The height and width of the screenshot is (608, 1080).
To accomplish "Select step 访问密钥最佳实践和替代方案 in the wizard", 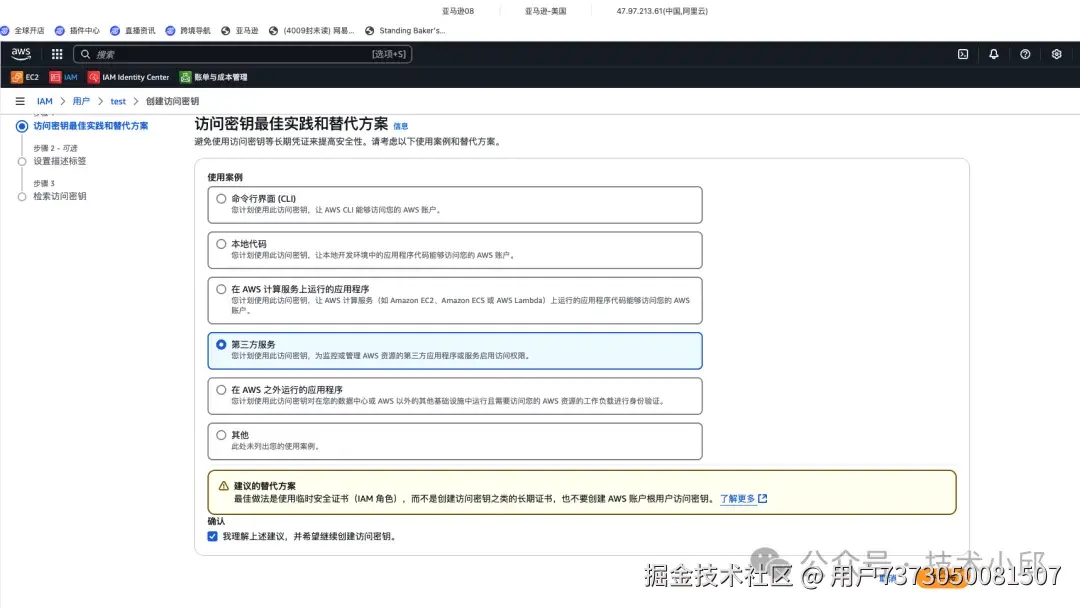I will (x=90, y=126).
